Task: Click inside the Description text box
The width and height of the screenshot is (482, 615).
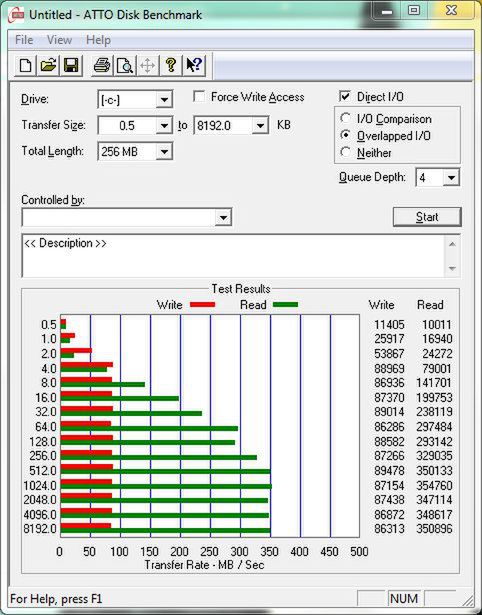Action: pyautogui.click(x=234, y=256)
